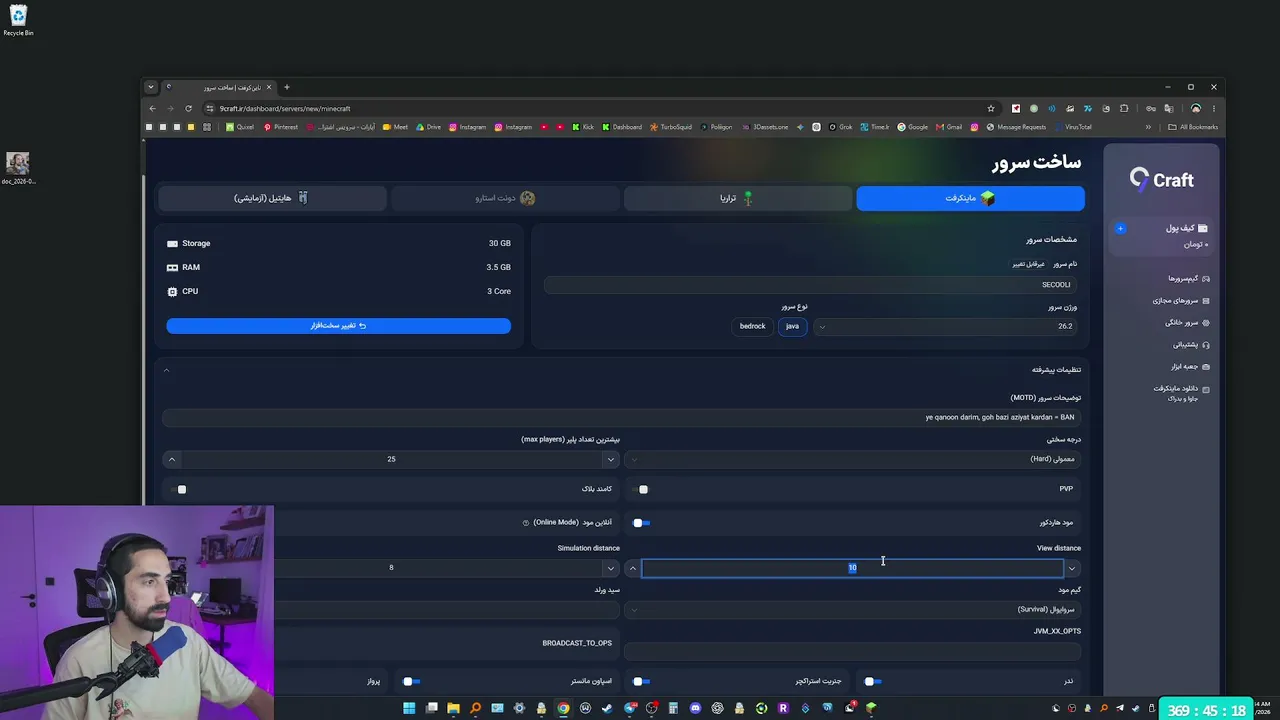Toggle اسپاون مانستر switch
Viewport: 1280px width, 720px height.
[412, 682]
